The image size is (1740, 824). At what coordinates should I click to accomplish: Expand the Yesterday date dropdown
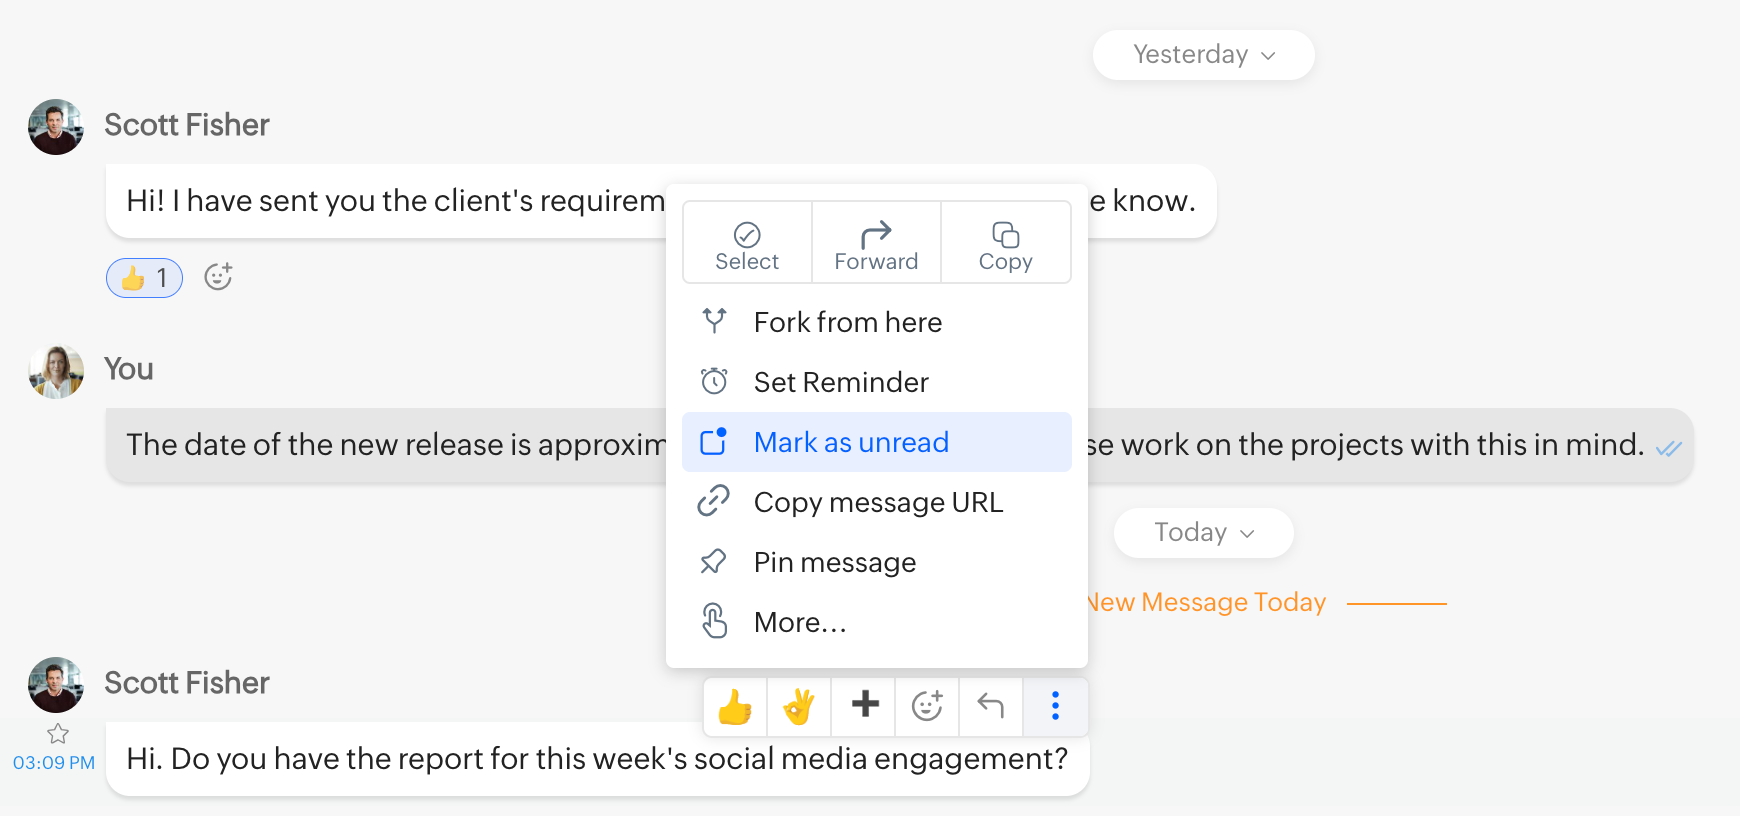click(x=1203, y=55)
